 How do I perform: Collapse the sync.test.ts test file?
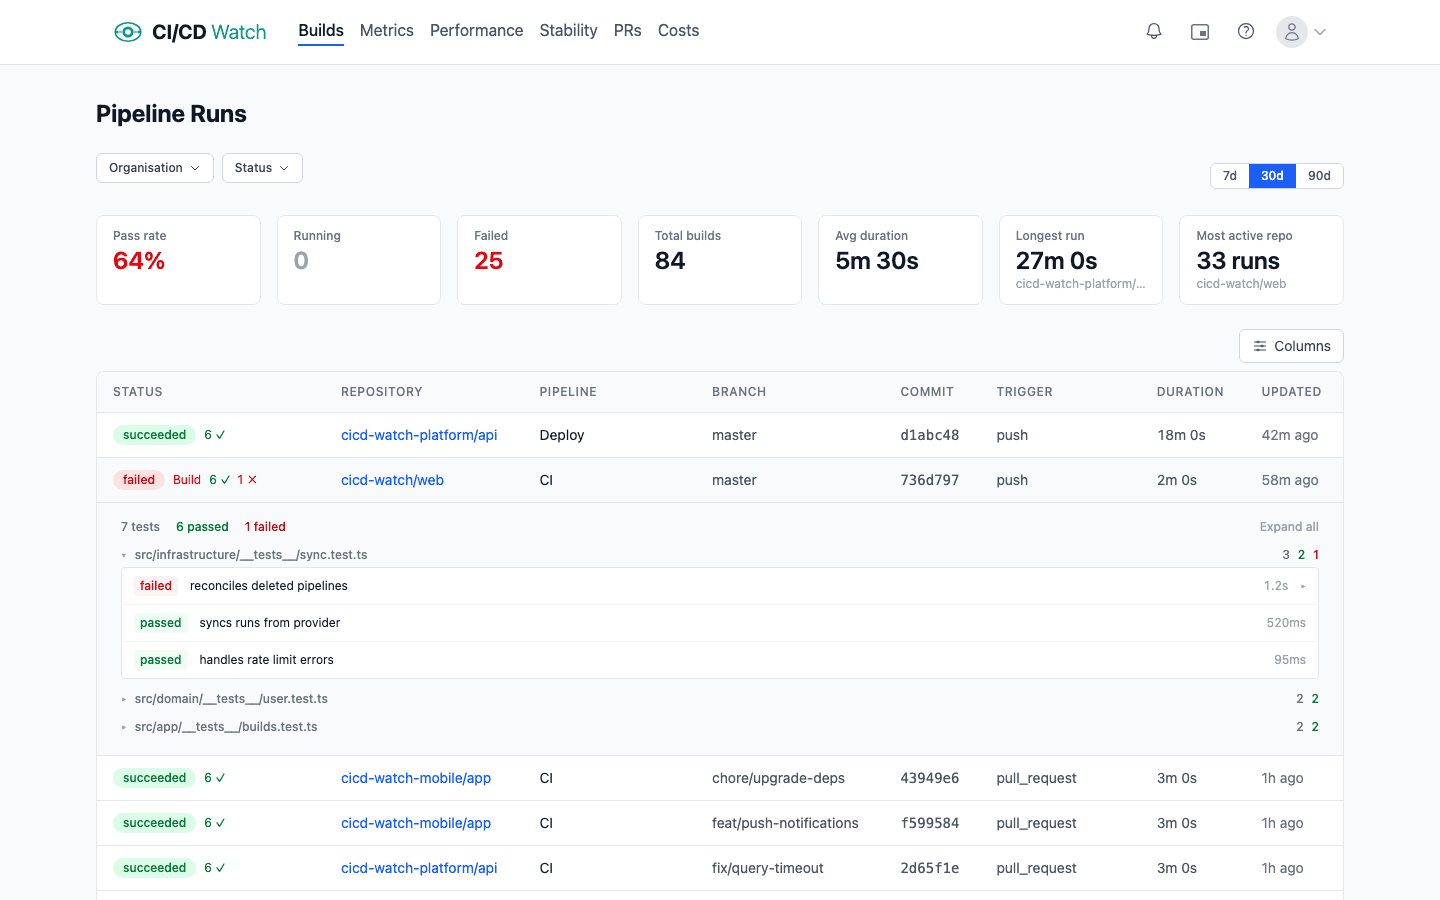[124, 555]
